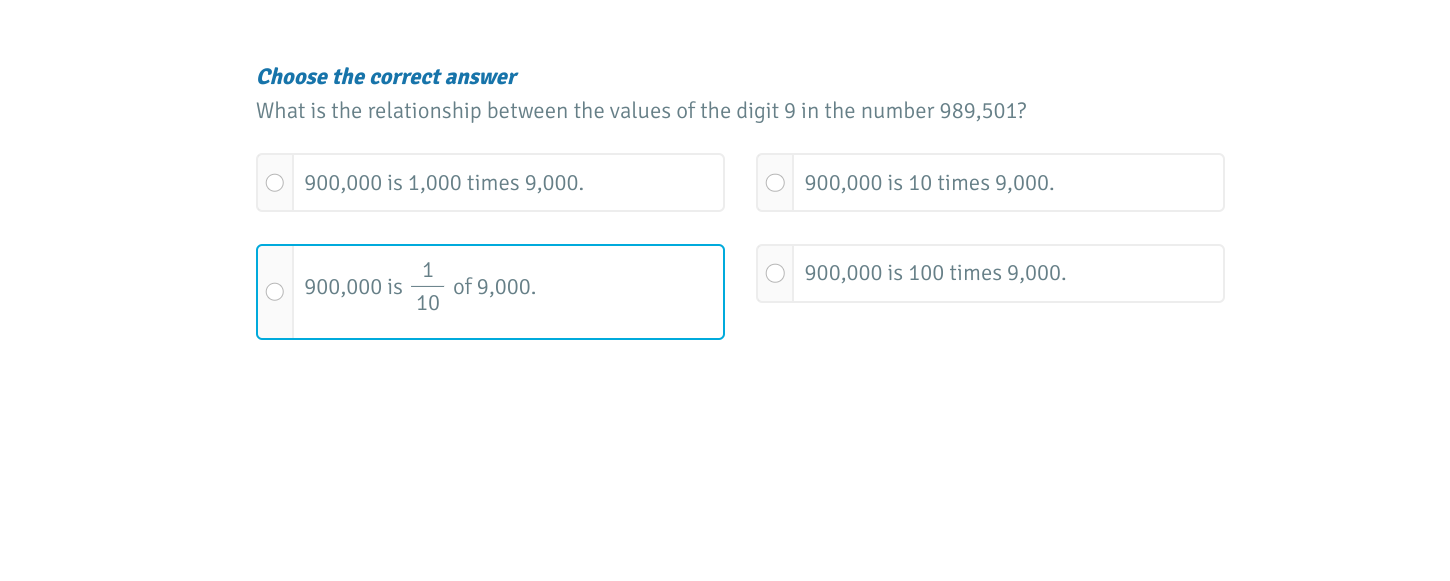1450x581 pixels.
Task: Click the fraction 1/10 inside the selected option
Action: pos(428,287)
